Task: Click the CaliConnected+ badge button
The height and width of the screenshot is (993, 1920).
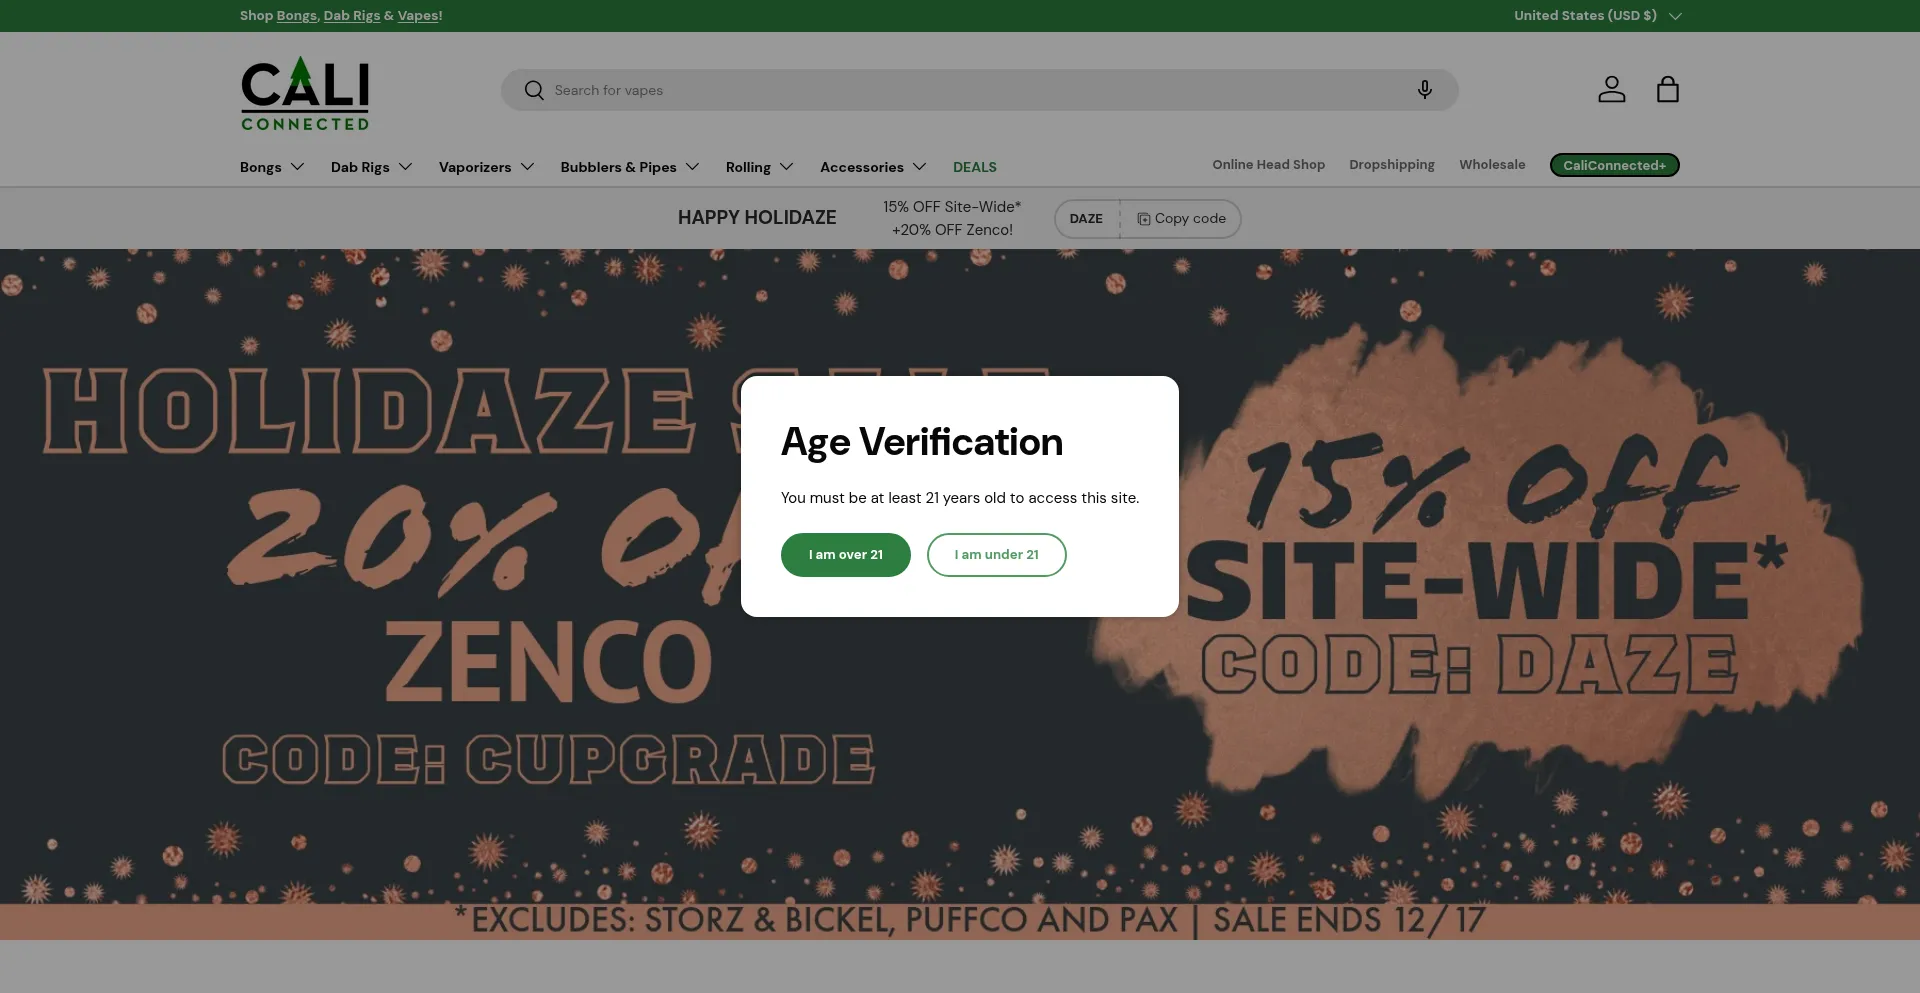Action: click(1614, 165)
